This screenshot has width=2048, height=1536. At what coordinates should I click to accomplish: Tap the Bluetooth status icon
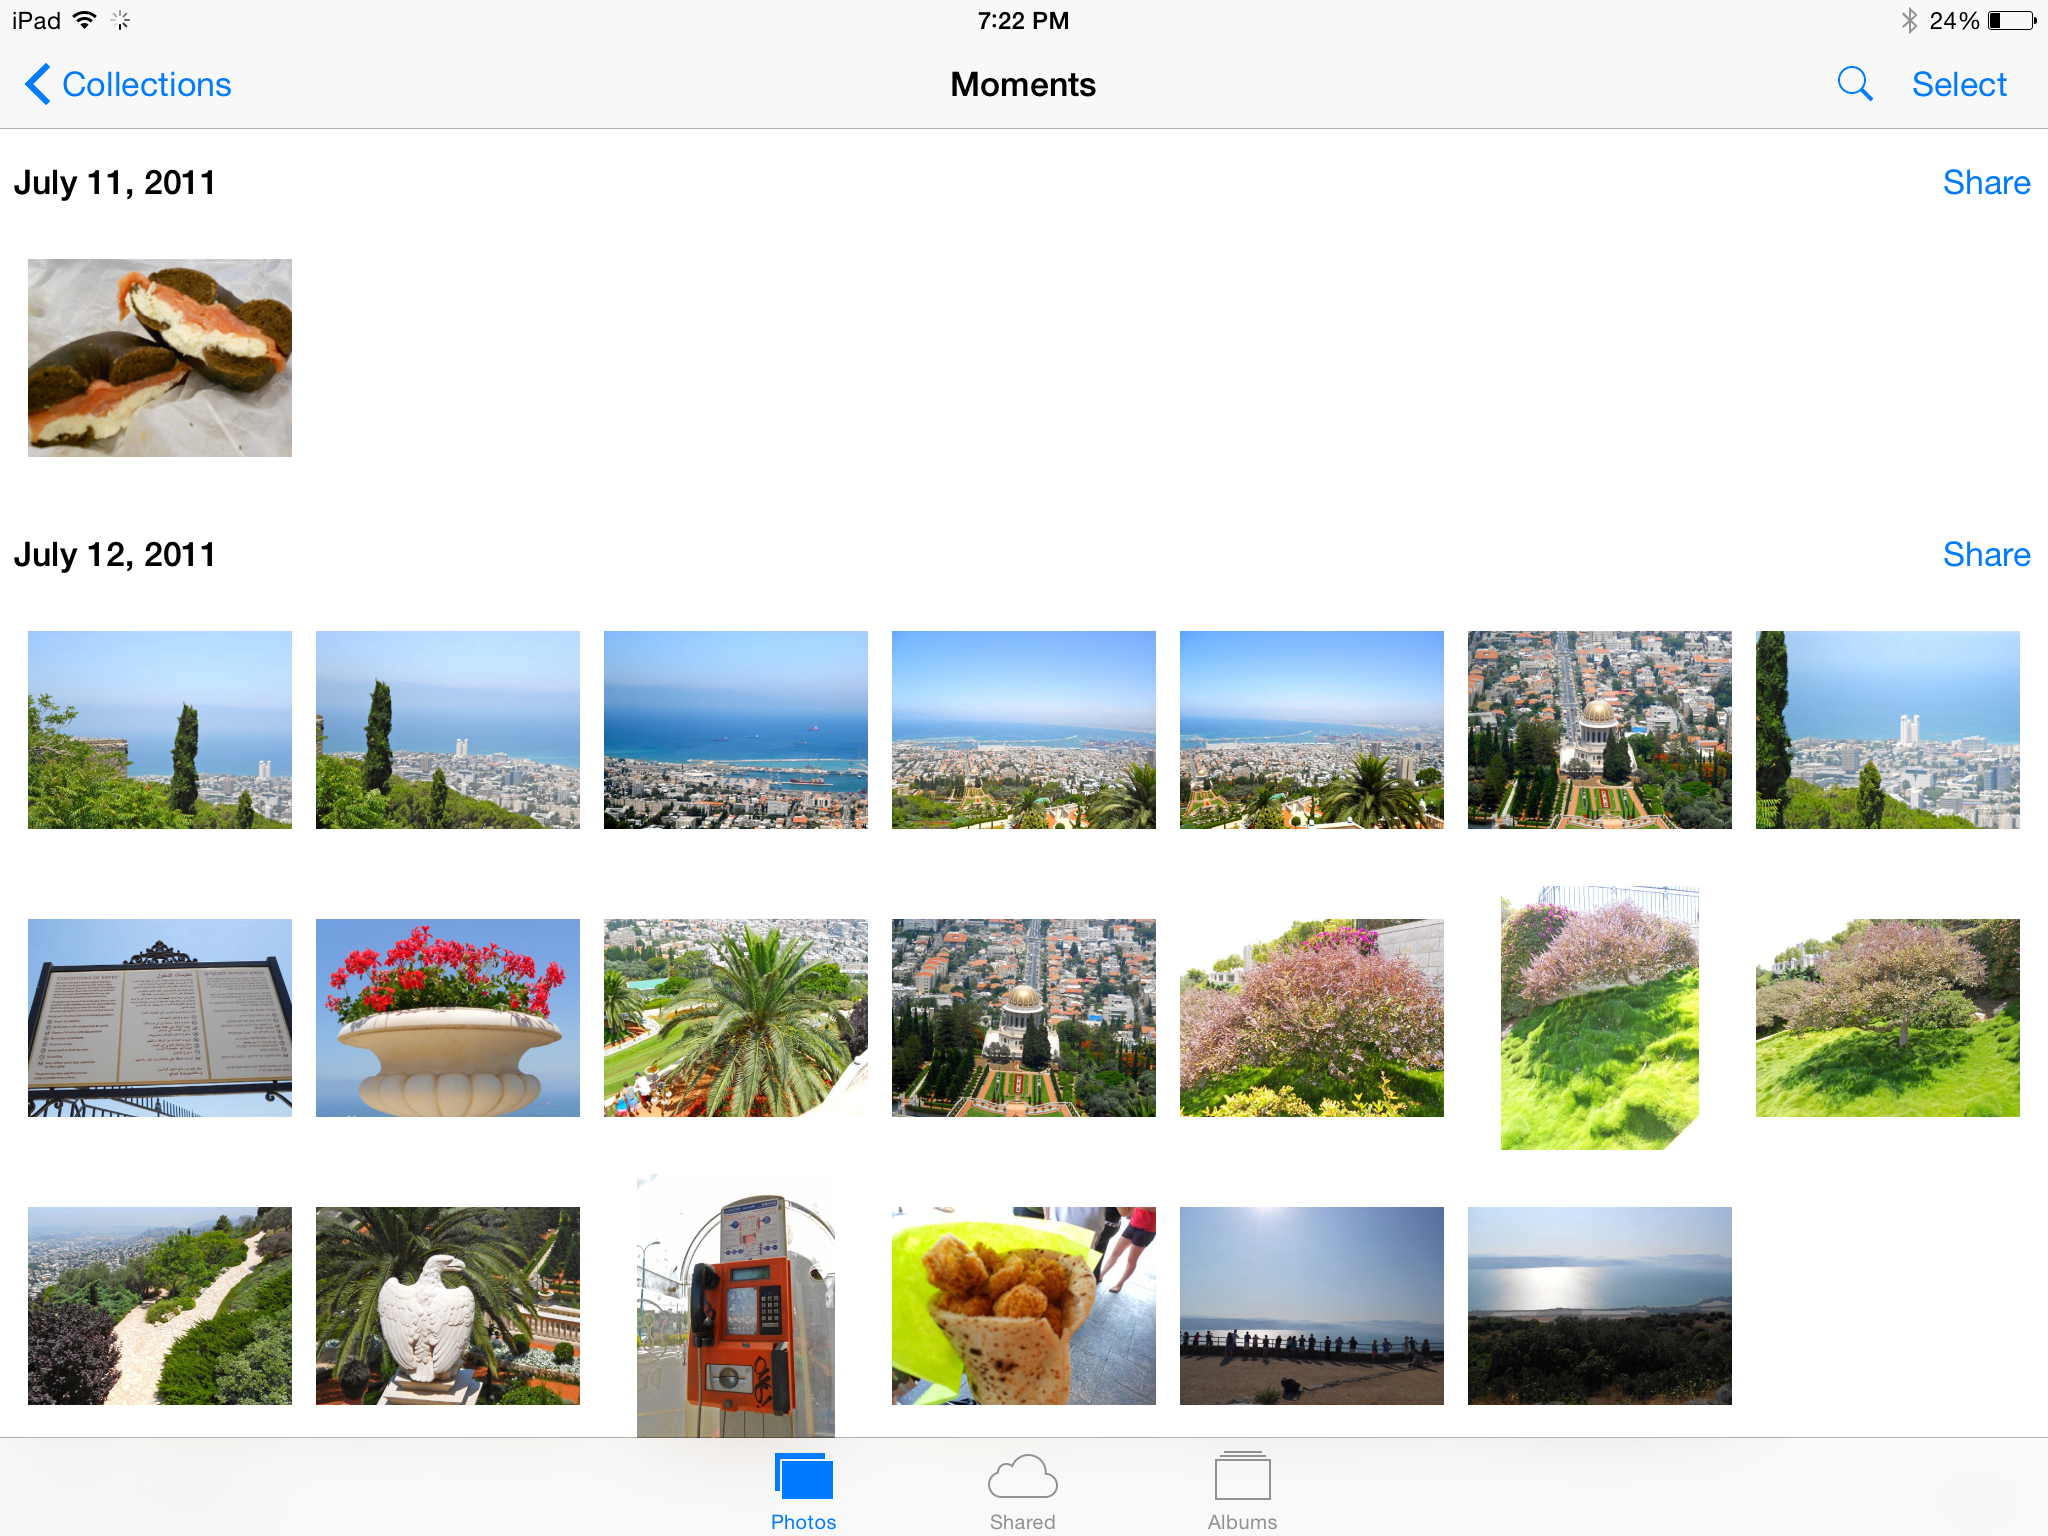click(1908, 21)
